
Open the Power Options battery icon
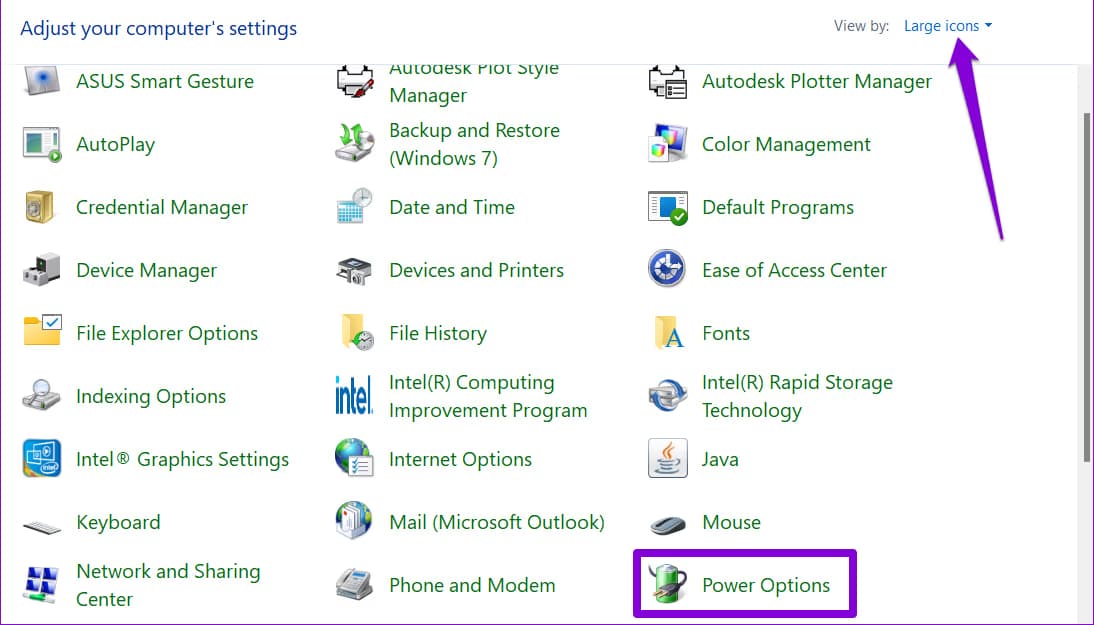(666, 585)
